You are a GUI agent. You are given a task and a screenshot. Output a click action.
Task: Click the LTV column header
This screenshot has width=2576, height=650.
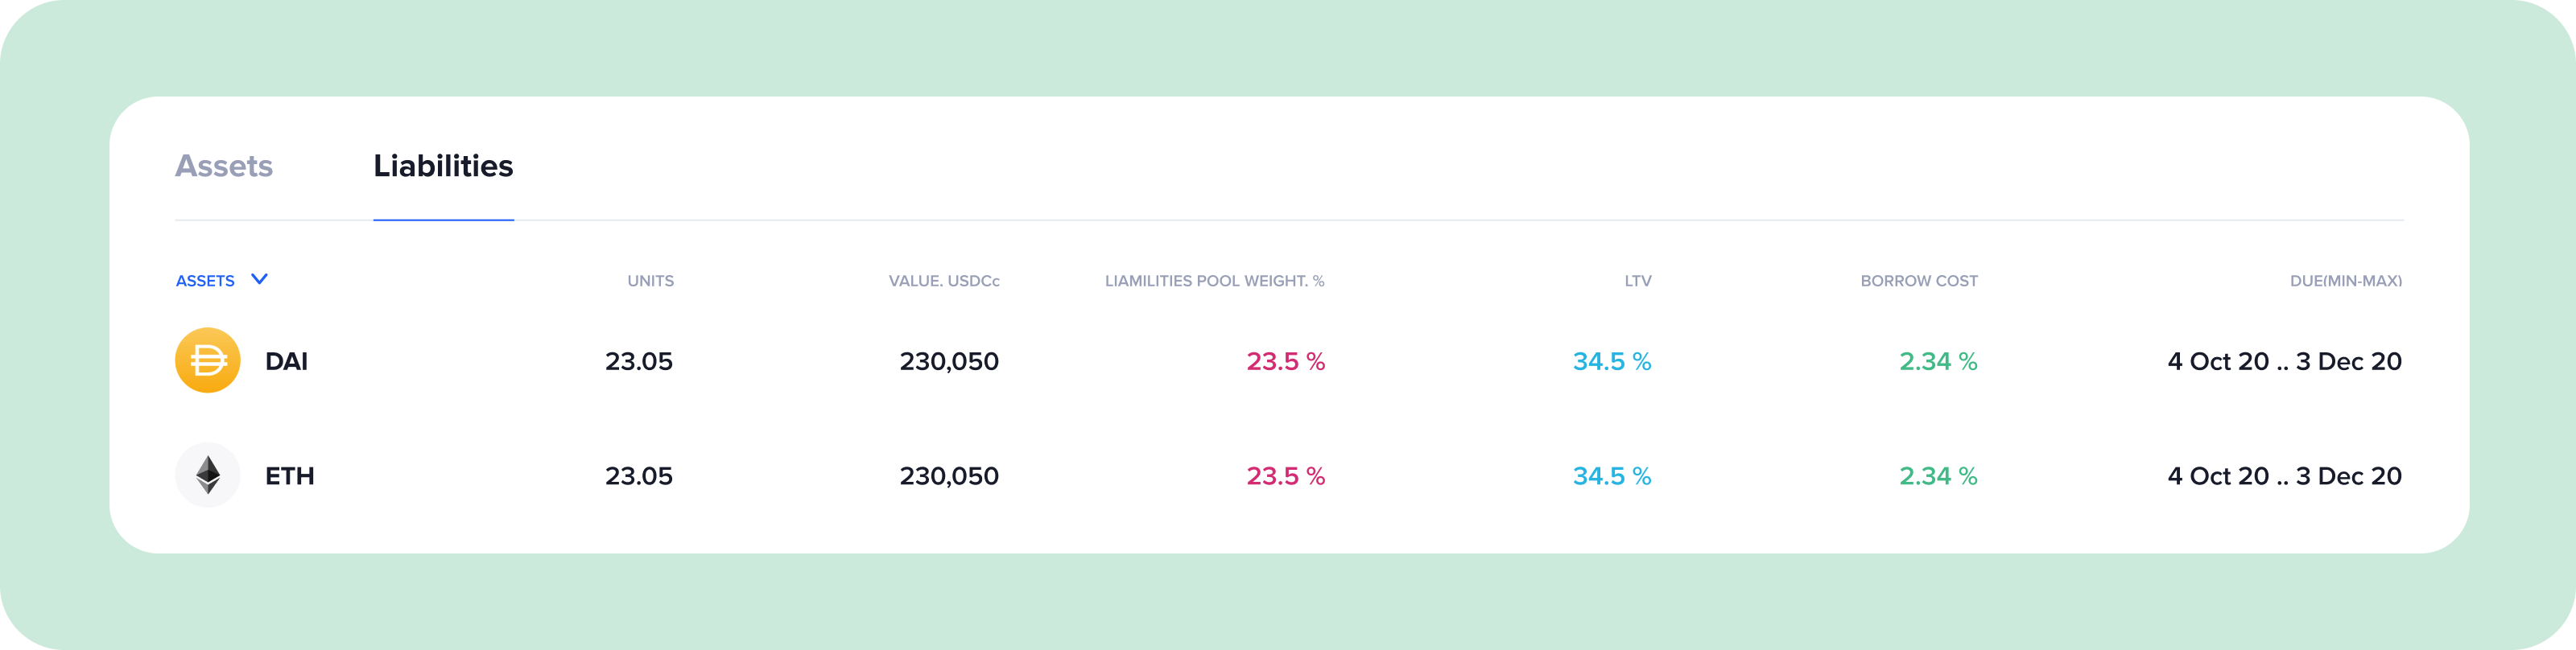[1638, 281]
